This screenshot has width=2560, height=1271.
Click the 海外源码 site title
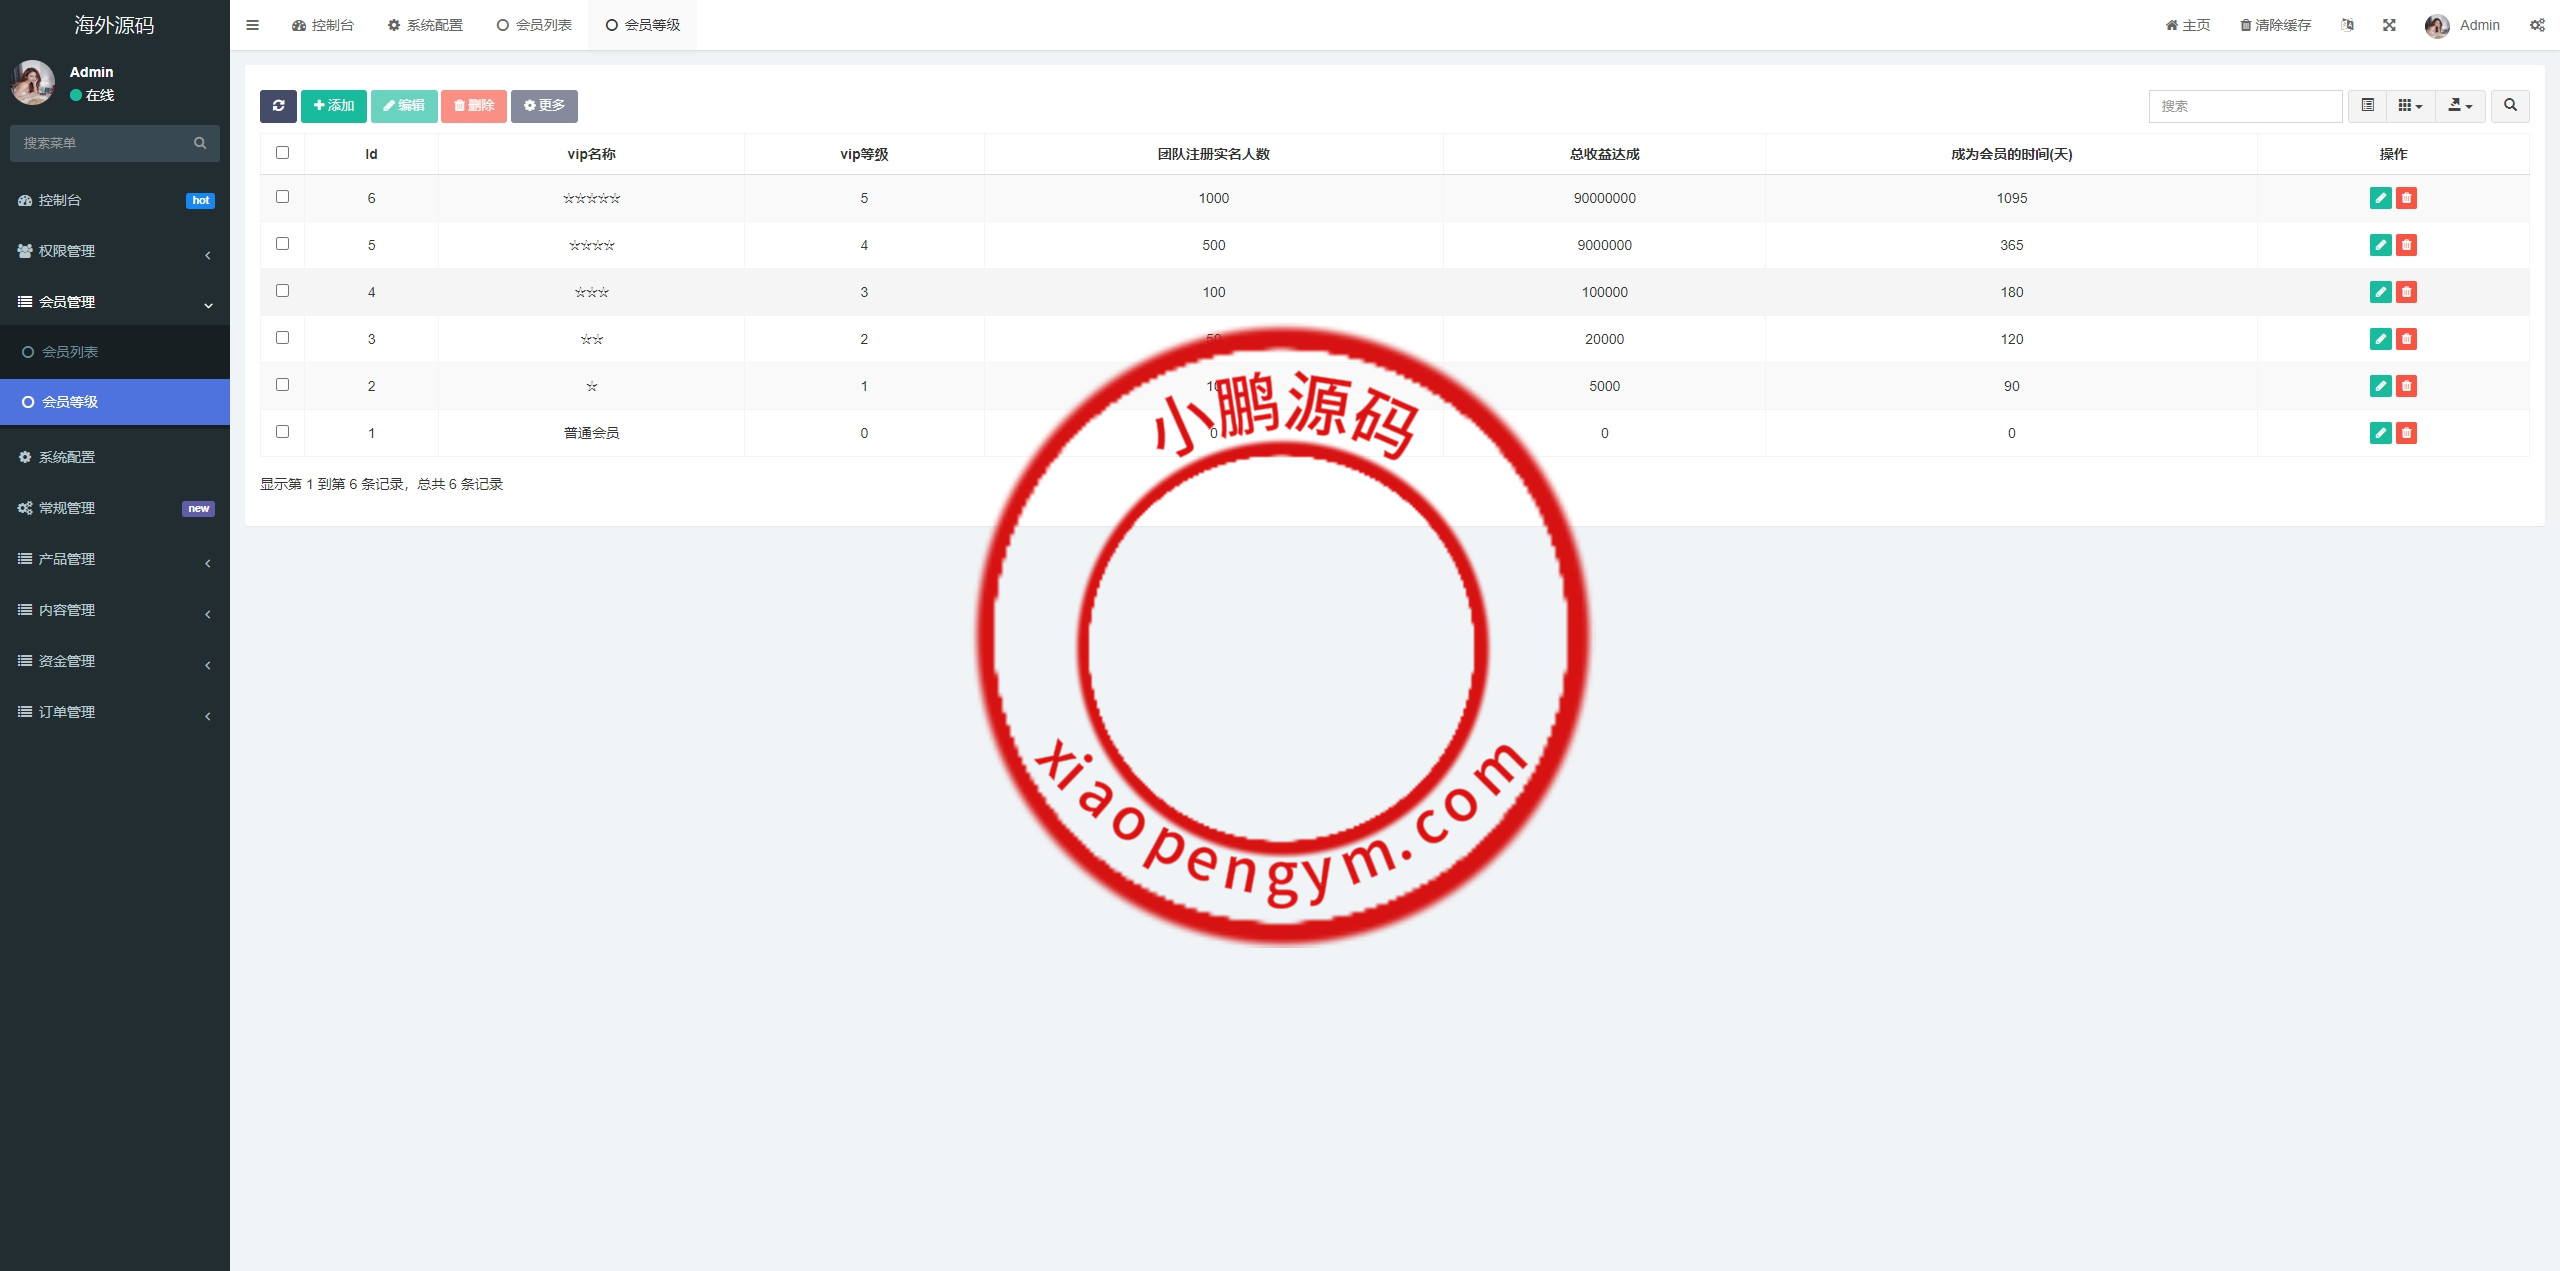click(115, 25)
